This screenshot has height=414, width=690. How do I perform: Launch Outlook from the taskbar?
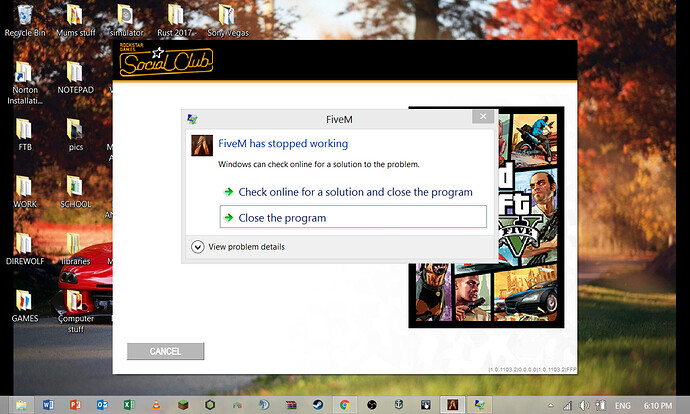pyautogui.click(x=102, y=405)
